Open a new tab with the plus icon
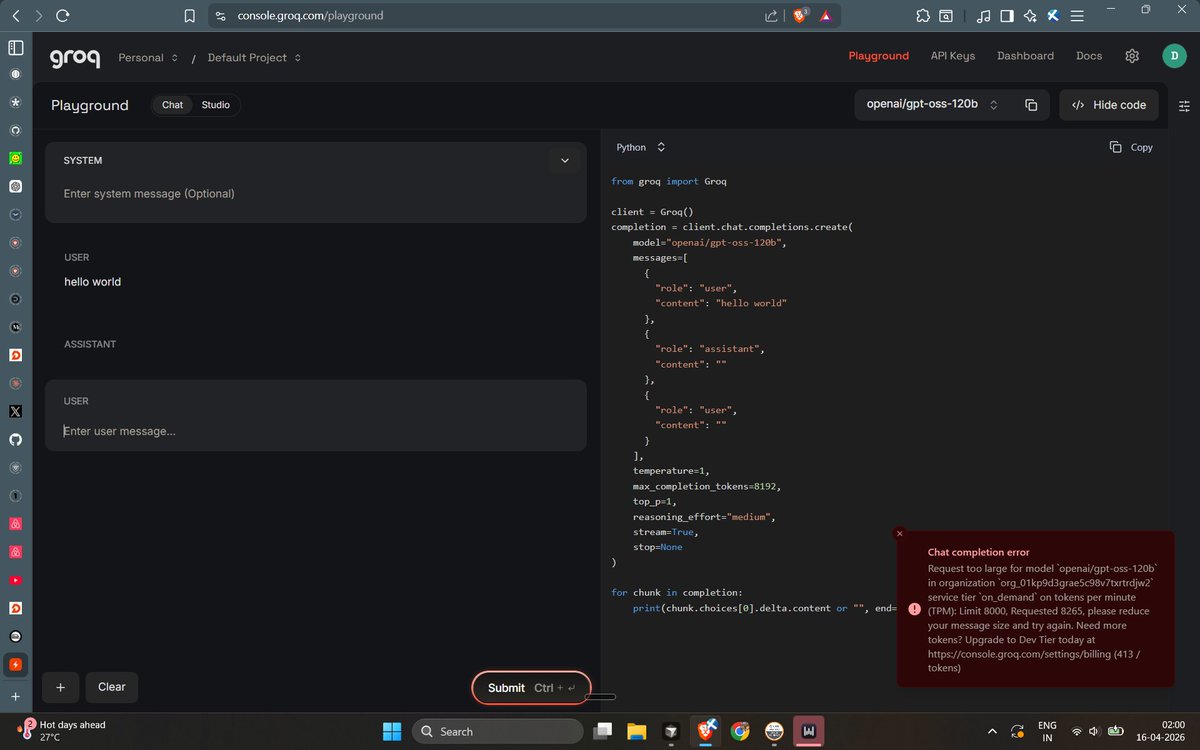 coord(15,696)
